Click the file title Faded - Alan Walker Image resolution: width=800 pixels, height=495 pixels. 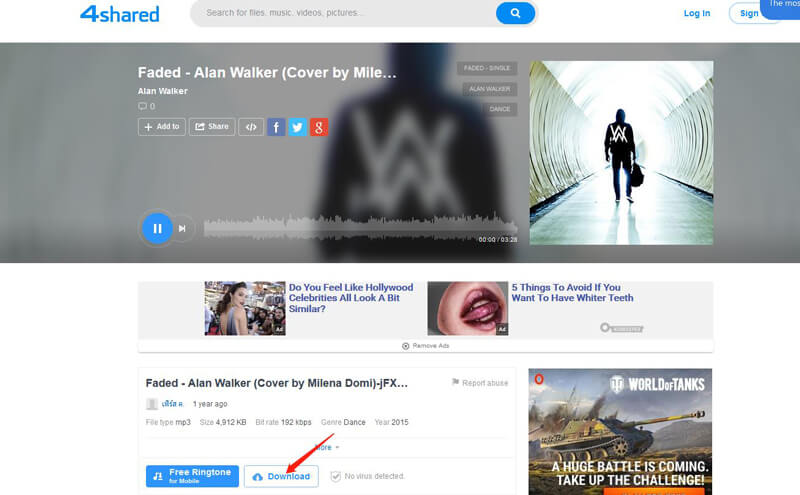tap(277, 383)
